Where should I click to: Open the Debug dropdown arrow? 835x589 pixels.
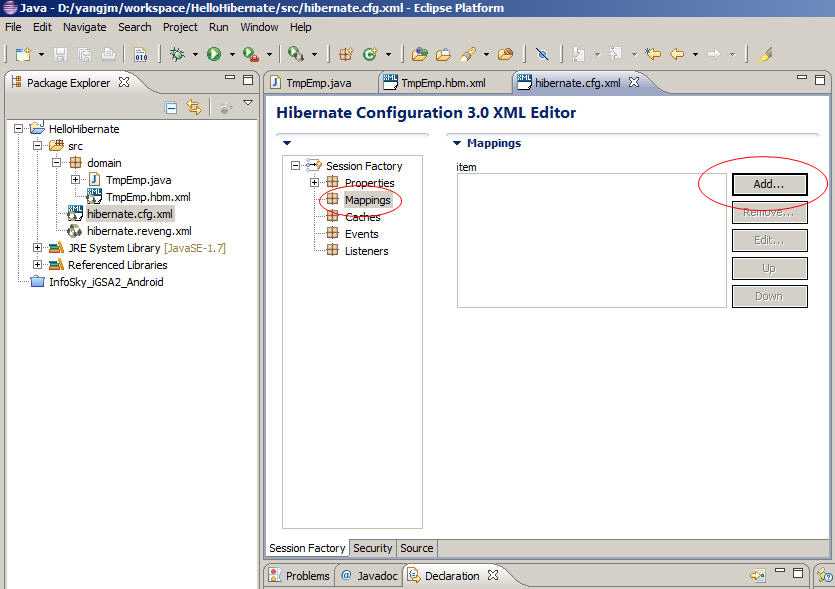[195, 54]
